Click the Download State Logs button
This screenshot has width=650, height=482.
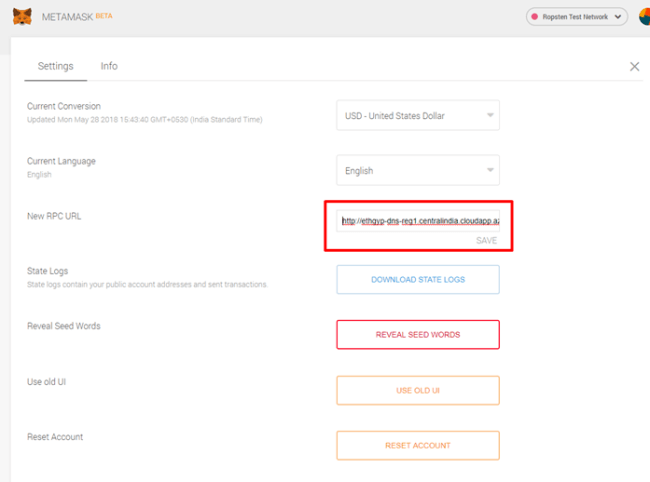click(x=417, y=279)
